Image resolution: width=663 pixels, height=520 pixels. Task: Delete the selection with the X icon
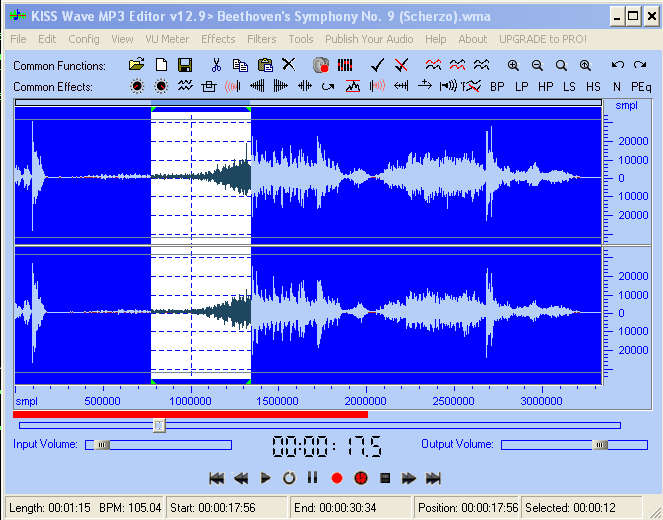(288, 65)
